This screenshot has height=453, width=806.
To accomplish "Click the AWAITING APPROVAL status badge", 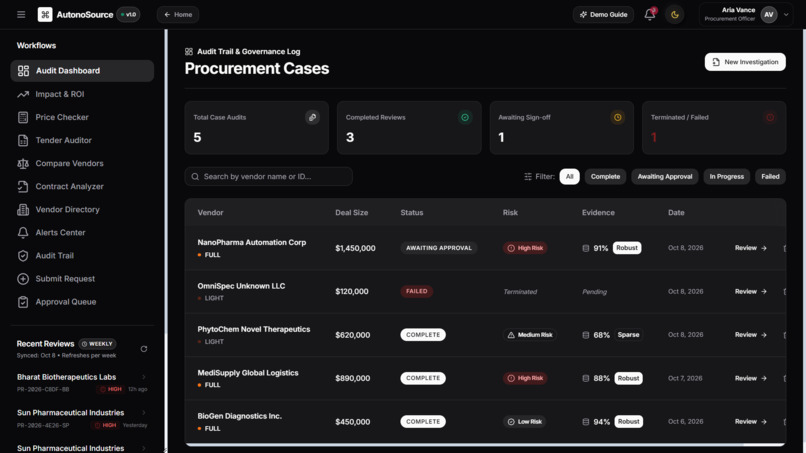I will coord(438,248).
